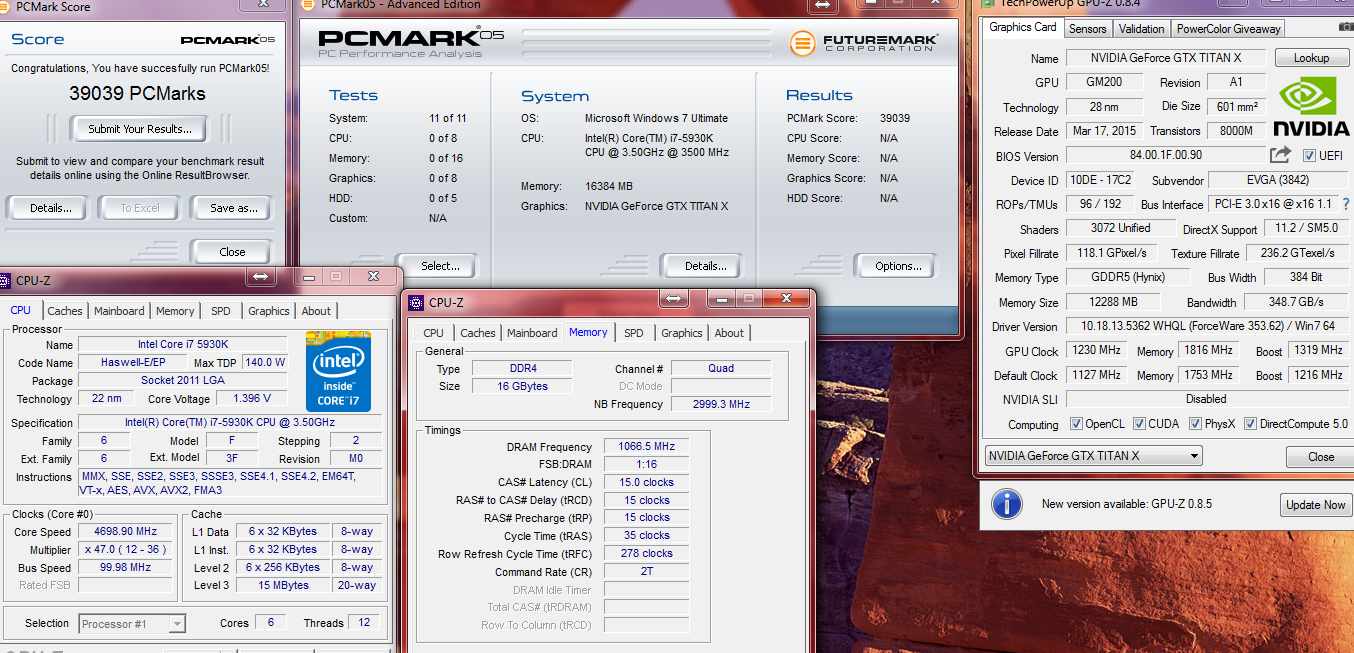Click the To Excel button
This screenshot has height=653, width=1354.
coord(140,208)
